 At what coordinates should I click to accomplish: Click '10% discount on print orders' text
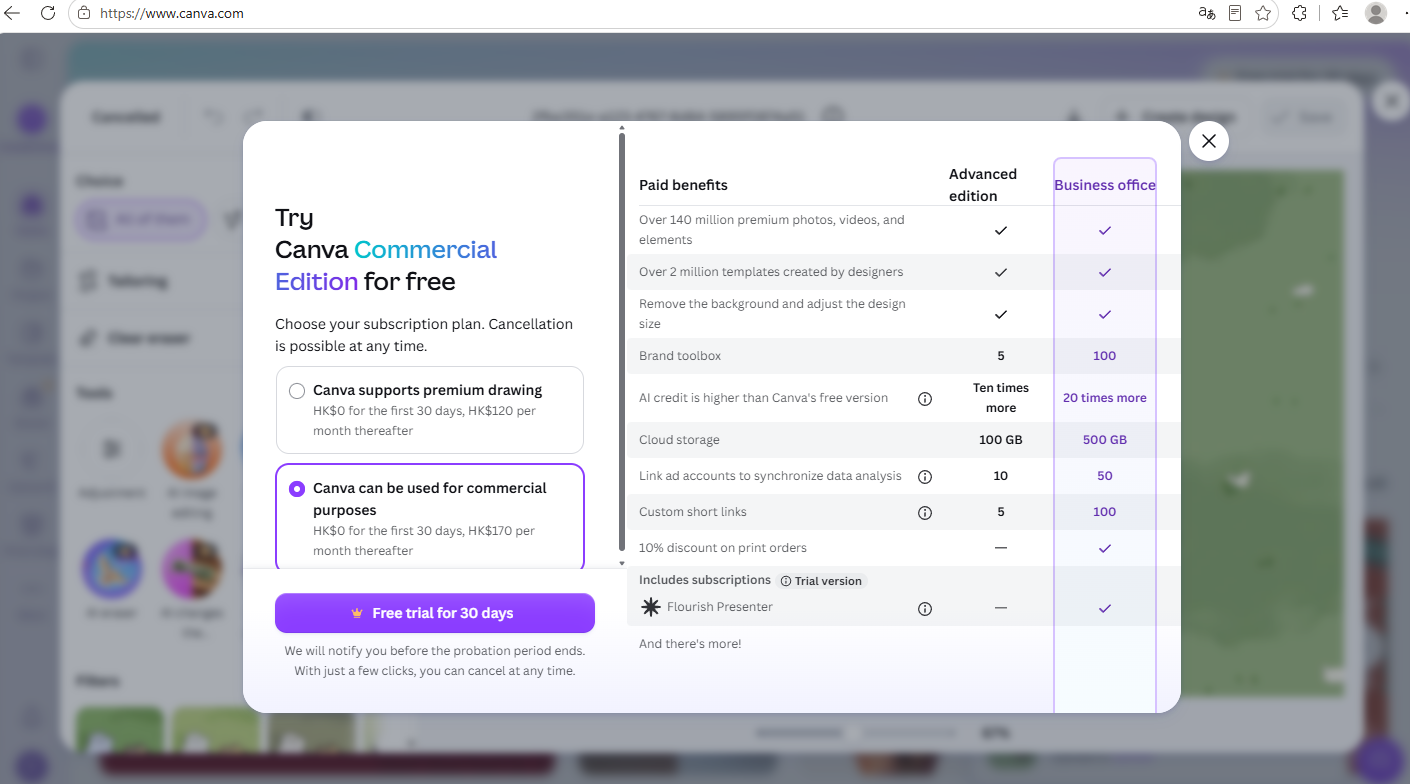(723, 548)
